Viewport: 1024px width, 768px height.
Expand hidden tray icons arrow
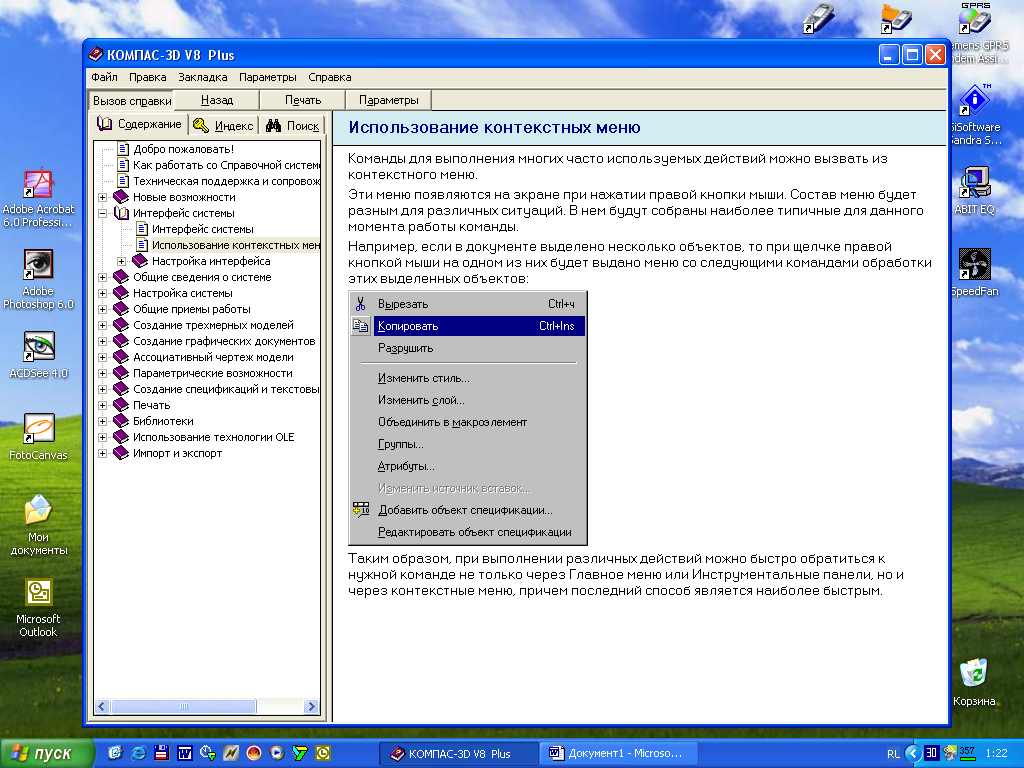click(x=913, y=754)
